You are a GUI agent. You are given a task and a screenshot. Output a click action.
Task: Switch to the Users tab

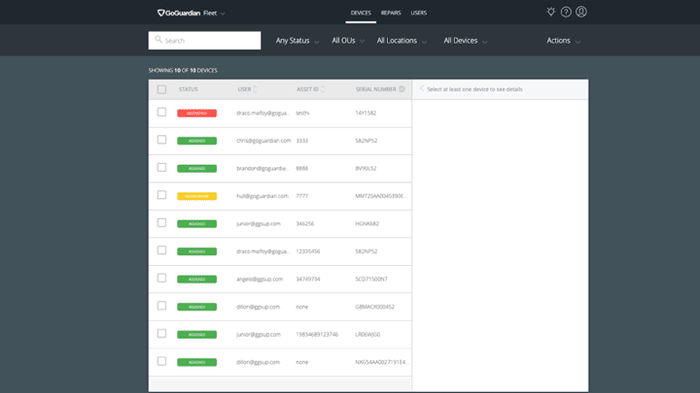(x=419, y=13)
